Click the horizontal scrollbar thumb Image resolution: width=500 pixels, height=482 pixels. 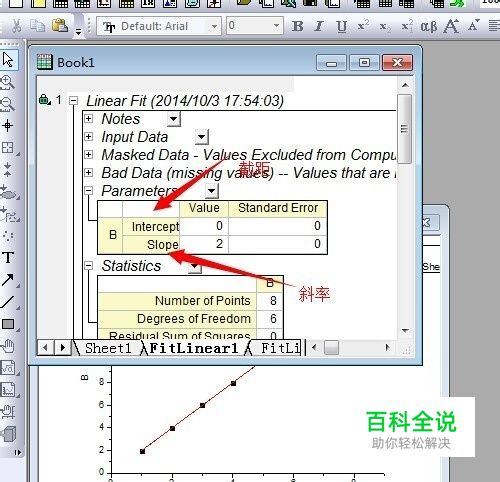click(x=331, y=348)
